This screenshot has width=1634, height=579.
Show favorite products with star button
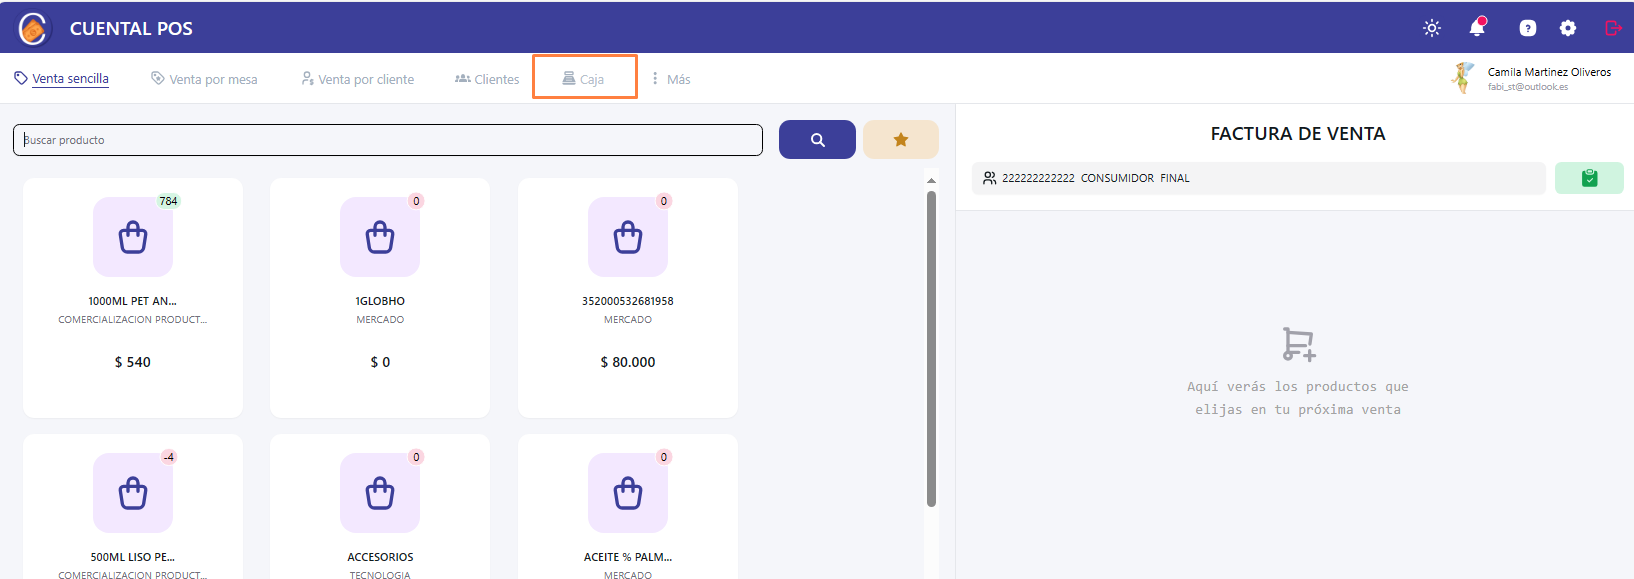coord(900,140)
